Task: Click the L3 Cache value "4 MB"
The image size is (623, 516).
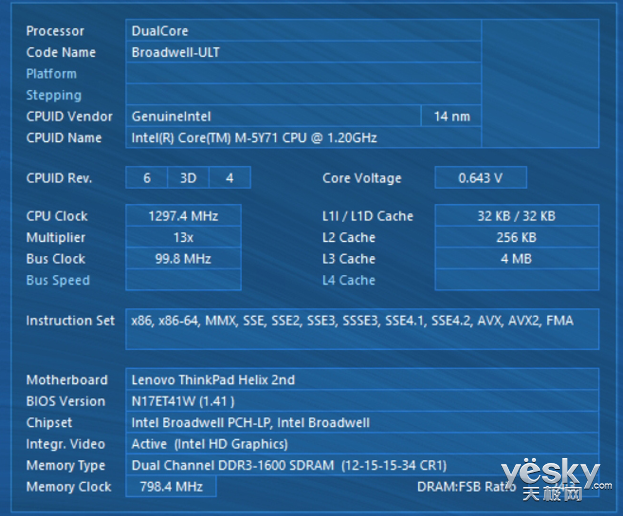Action: click(x=517, y=259)
